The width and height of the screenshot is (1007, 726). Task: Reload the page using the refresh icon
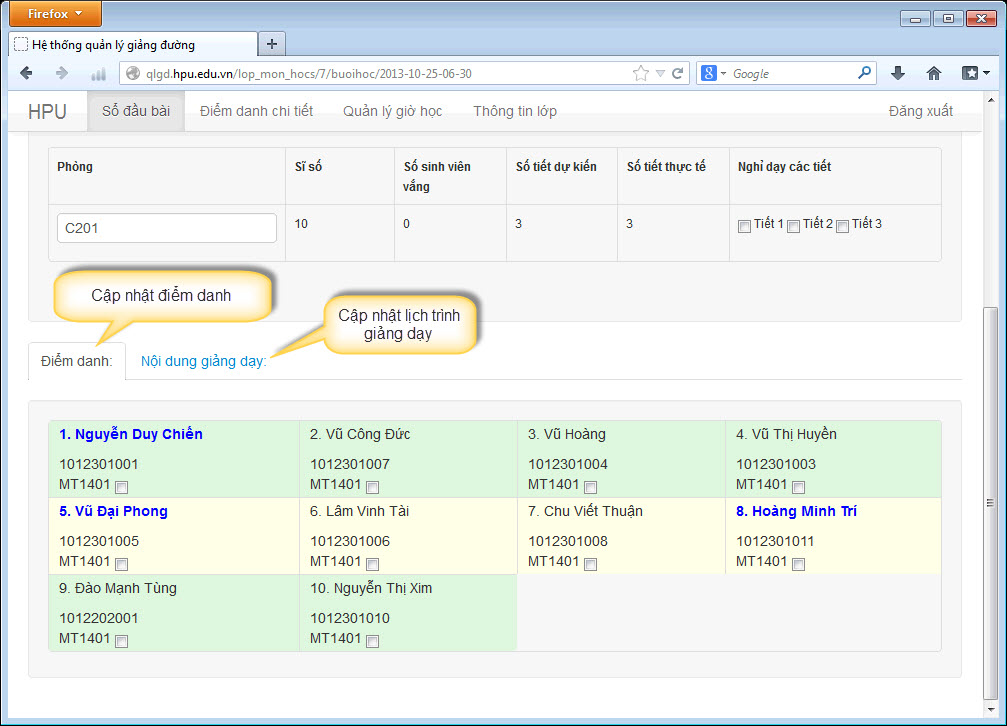(x=677, y=73)
